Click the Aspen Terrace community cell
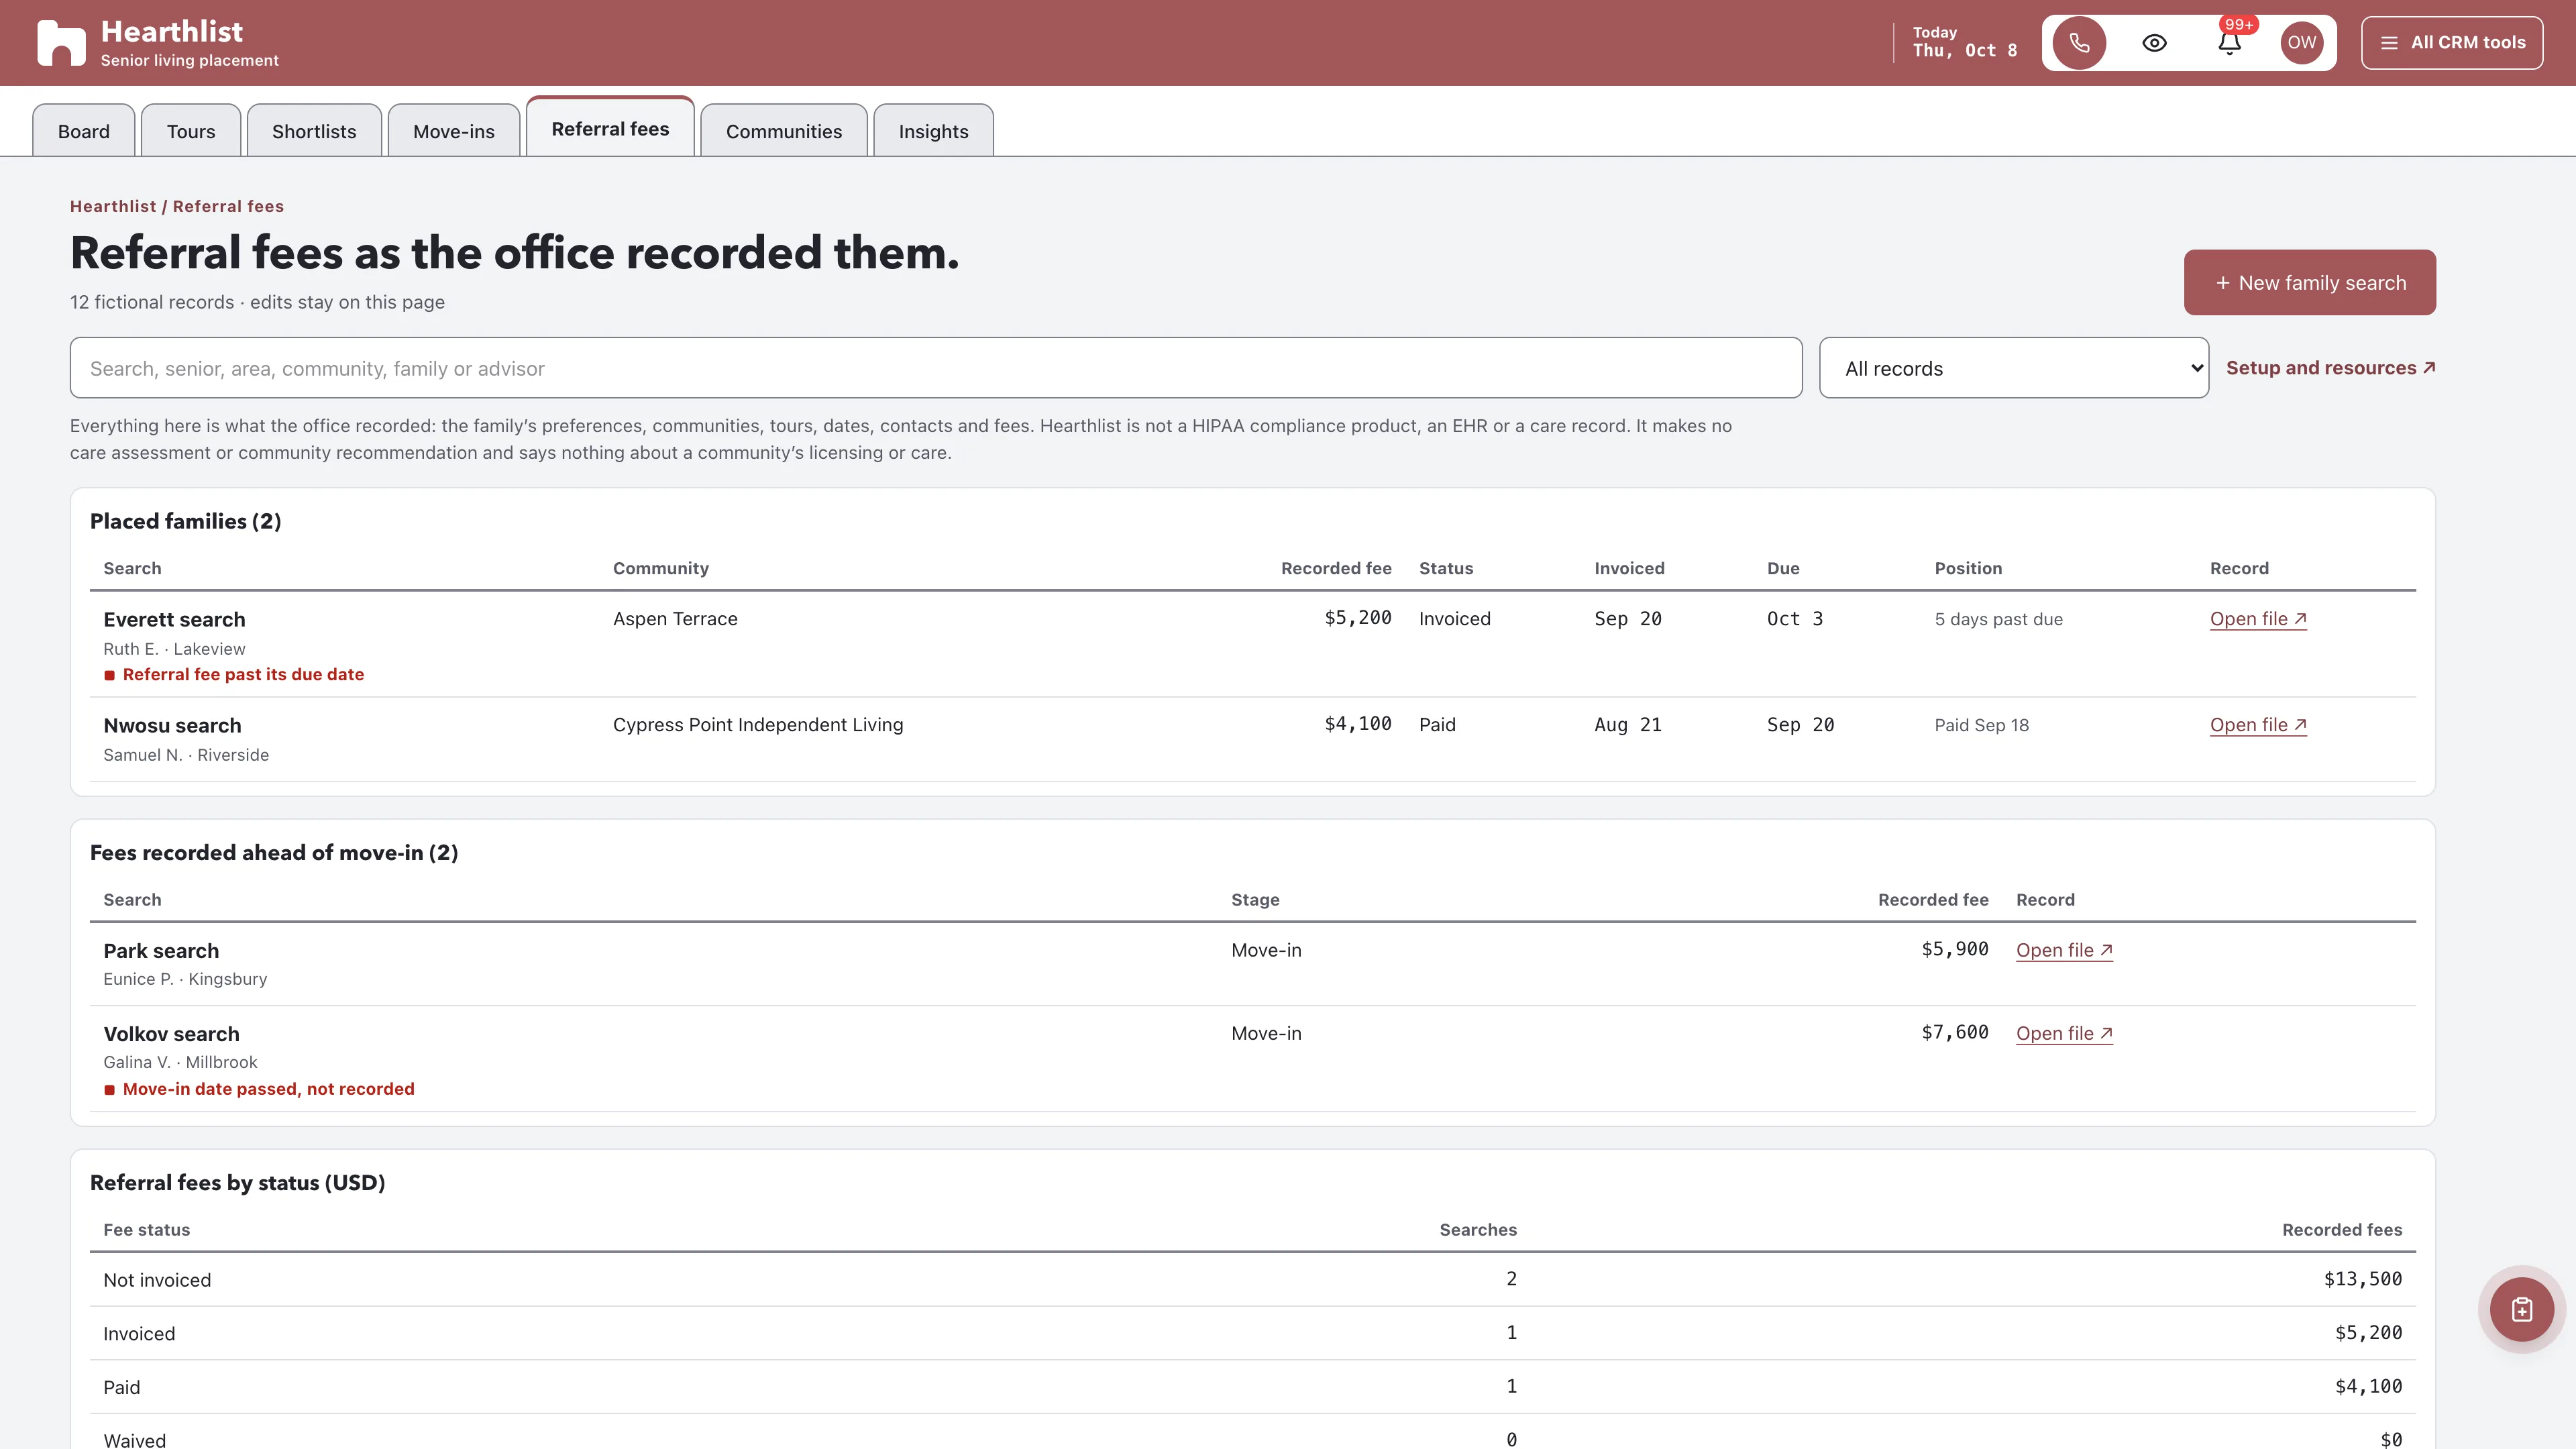Image resolution: width=2576 pixels, height=1449 pixels. [675, 619]
